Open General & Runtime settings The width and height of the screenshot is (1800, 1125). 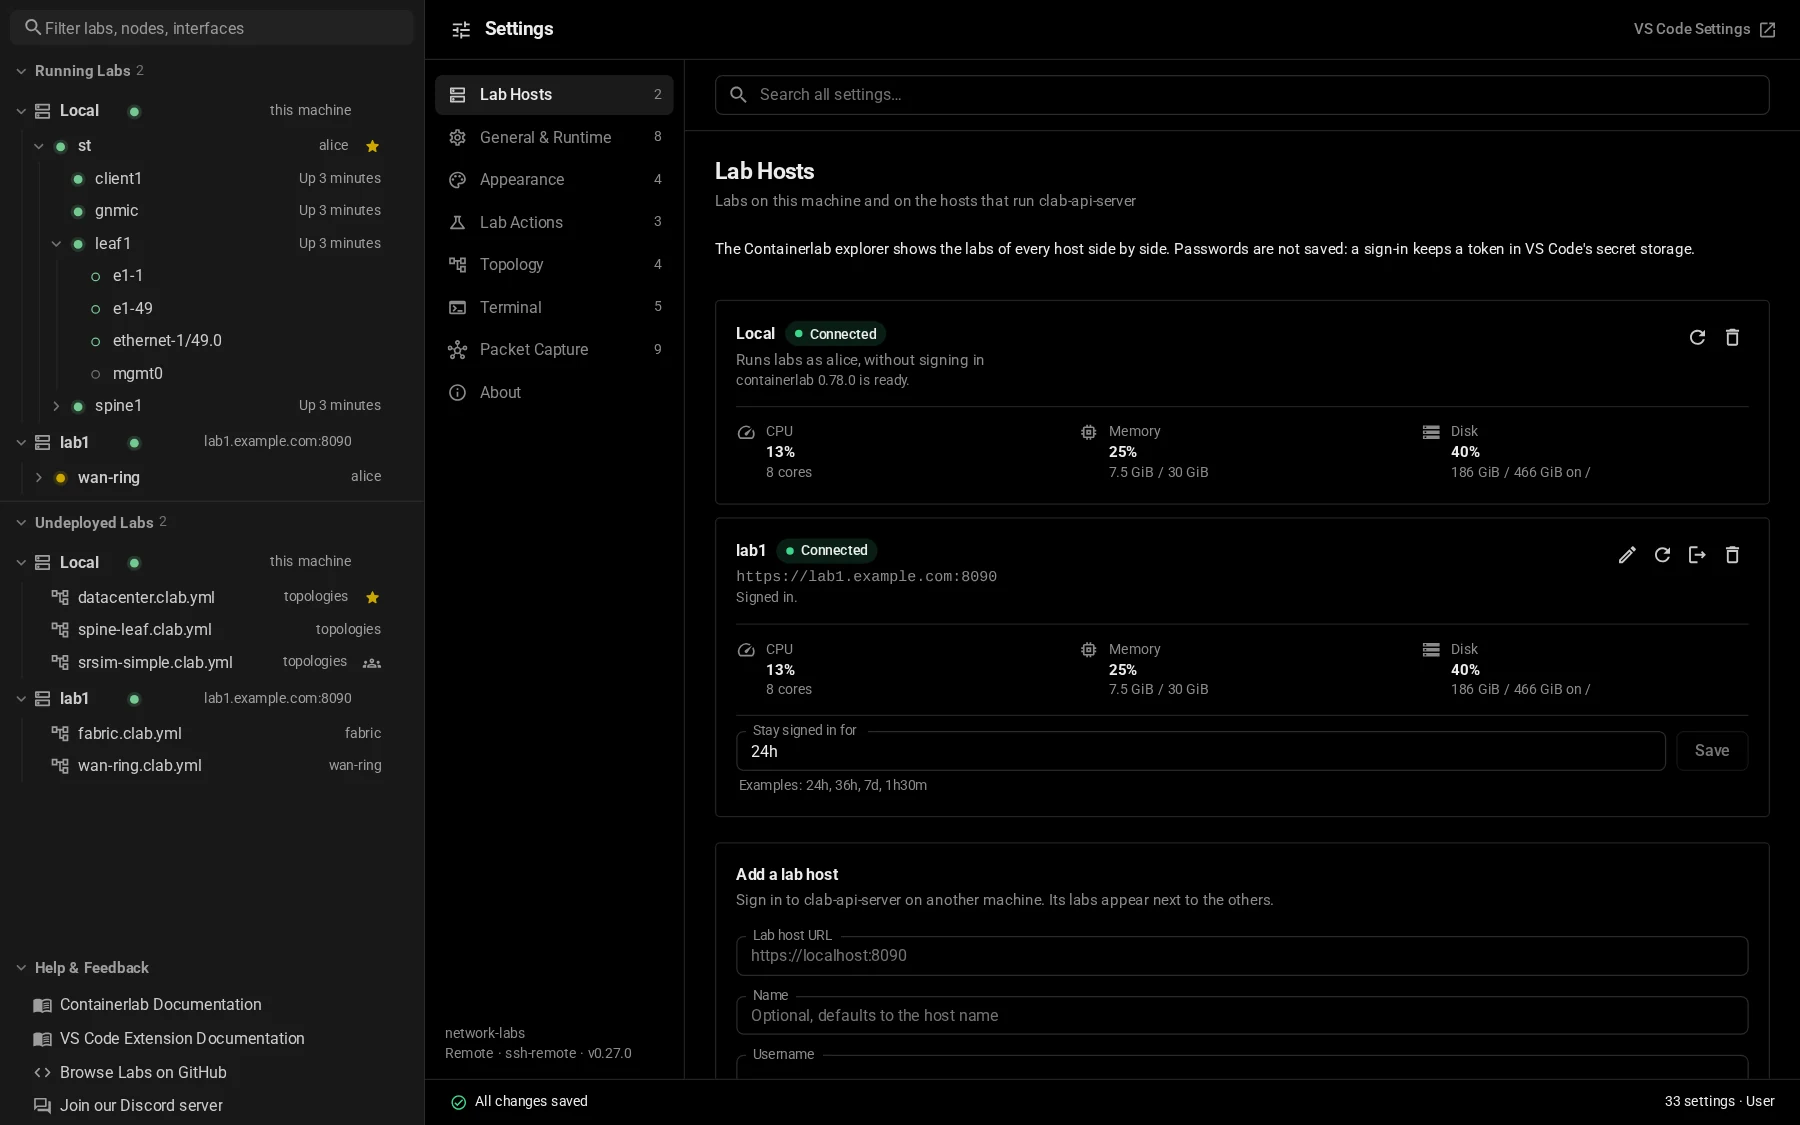(554, 137)
